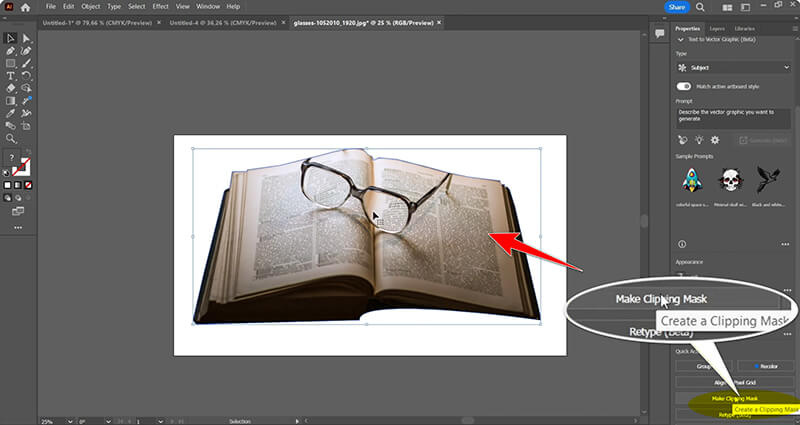This screenshot has width=800, height=425.
Task: Toggle Match active artboard style switch
Action: [684, 87]
